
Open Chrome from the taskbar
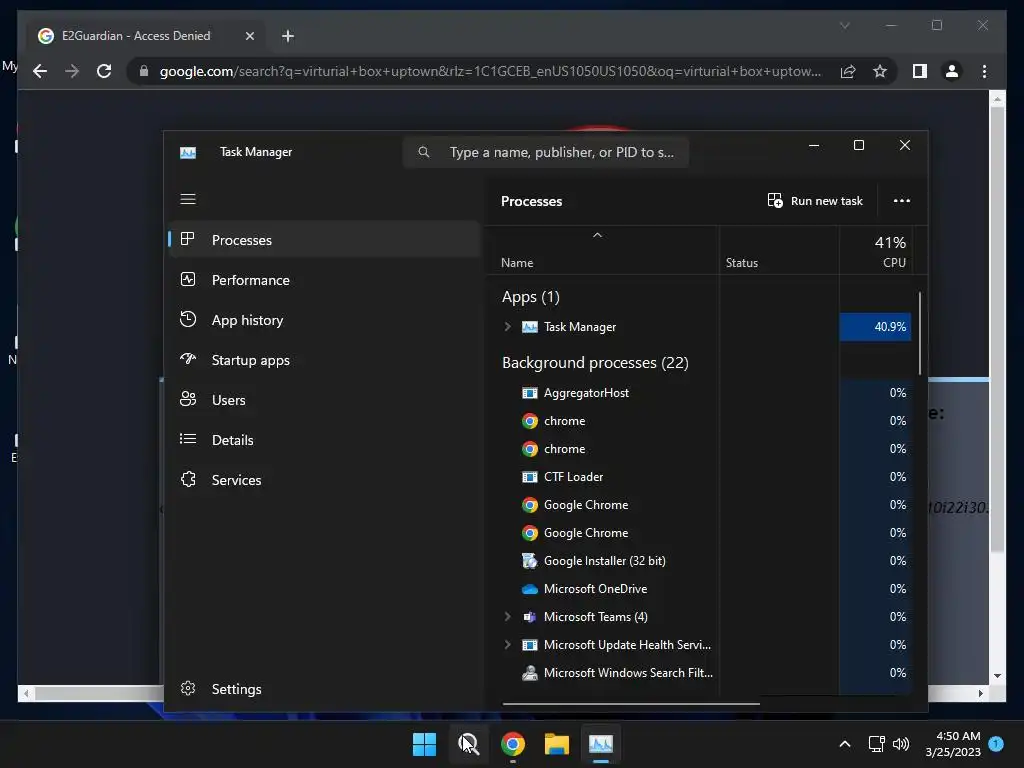(x=513, y=744)
